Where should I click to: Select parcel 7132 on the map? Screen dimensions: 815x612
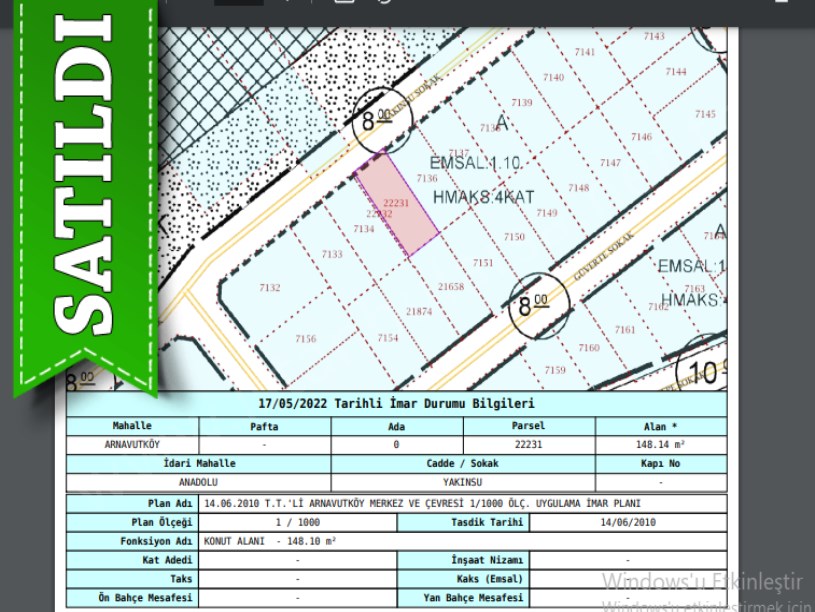[x=270, y=288]
